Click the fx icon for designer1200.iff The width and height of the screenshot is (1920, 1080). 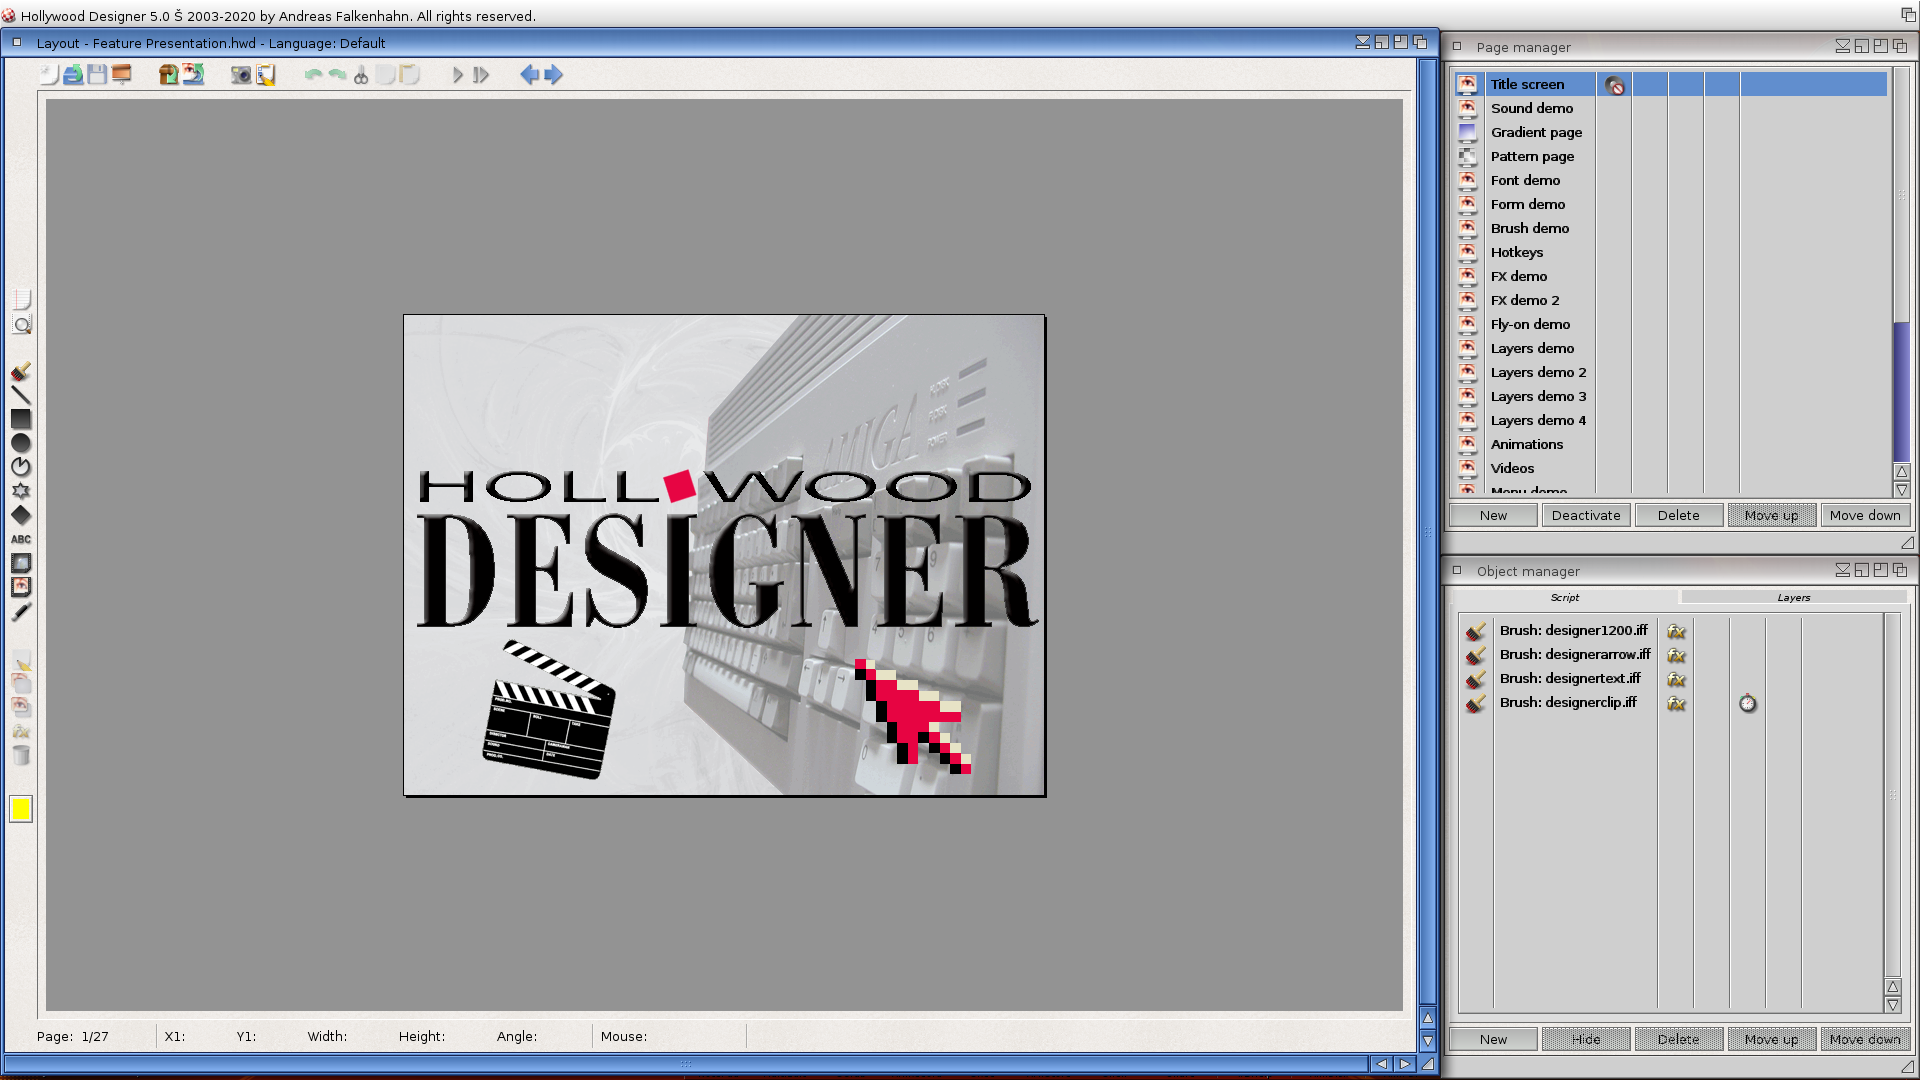(x=1676, y=631)
